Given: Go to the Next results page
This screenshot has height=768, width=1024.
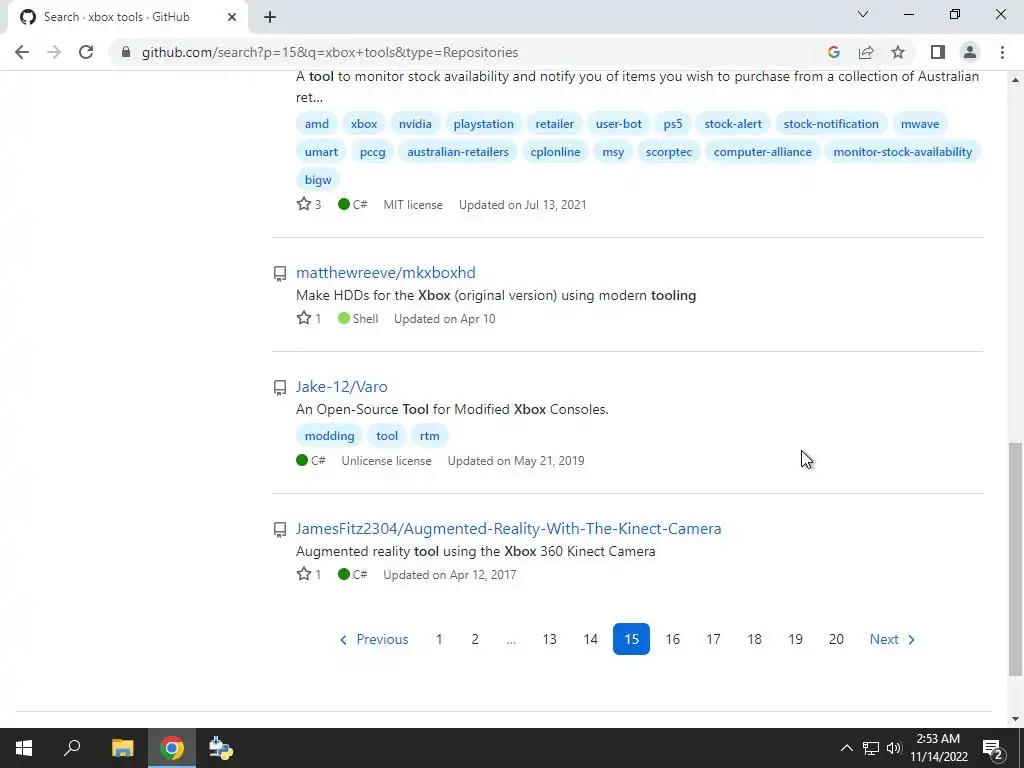Looking at the screenshot, I should pos(892,639).
